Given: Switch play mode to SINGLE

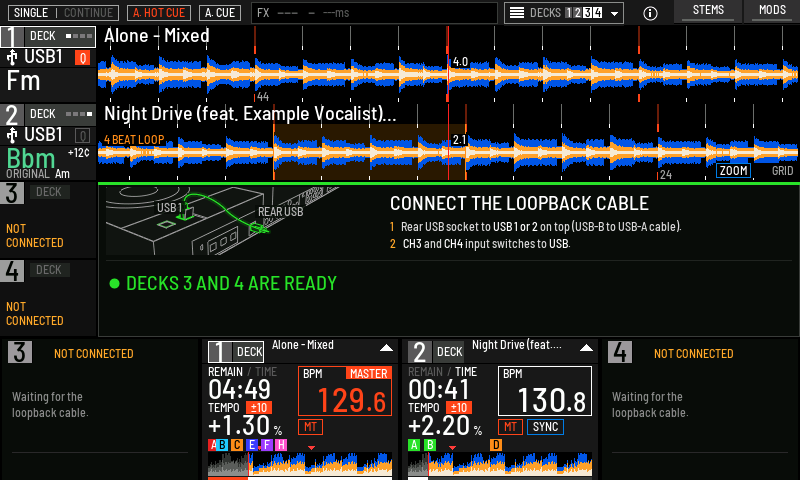Looking at the screenshot, I should click(x=31, y=13).
